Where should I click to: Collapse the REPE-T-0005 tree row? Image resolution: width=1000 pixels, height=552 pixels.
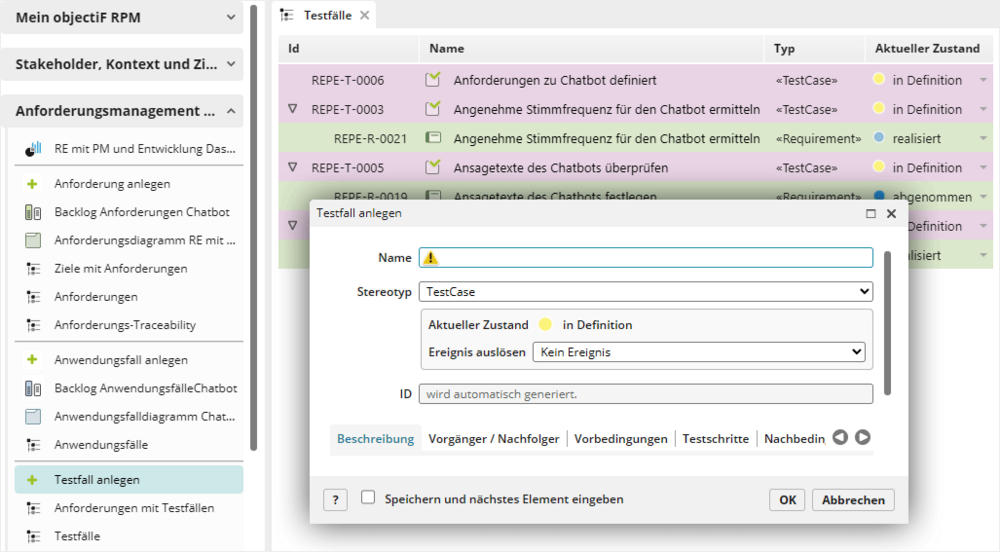pos(293,167)
